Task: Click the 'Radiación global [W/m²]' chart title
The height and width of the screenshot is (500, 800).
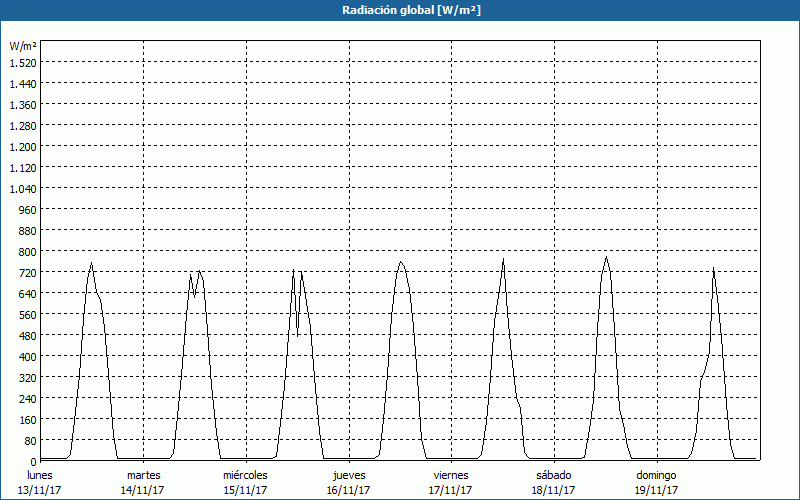Action: click(399, 10)
